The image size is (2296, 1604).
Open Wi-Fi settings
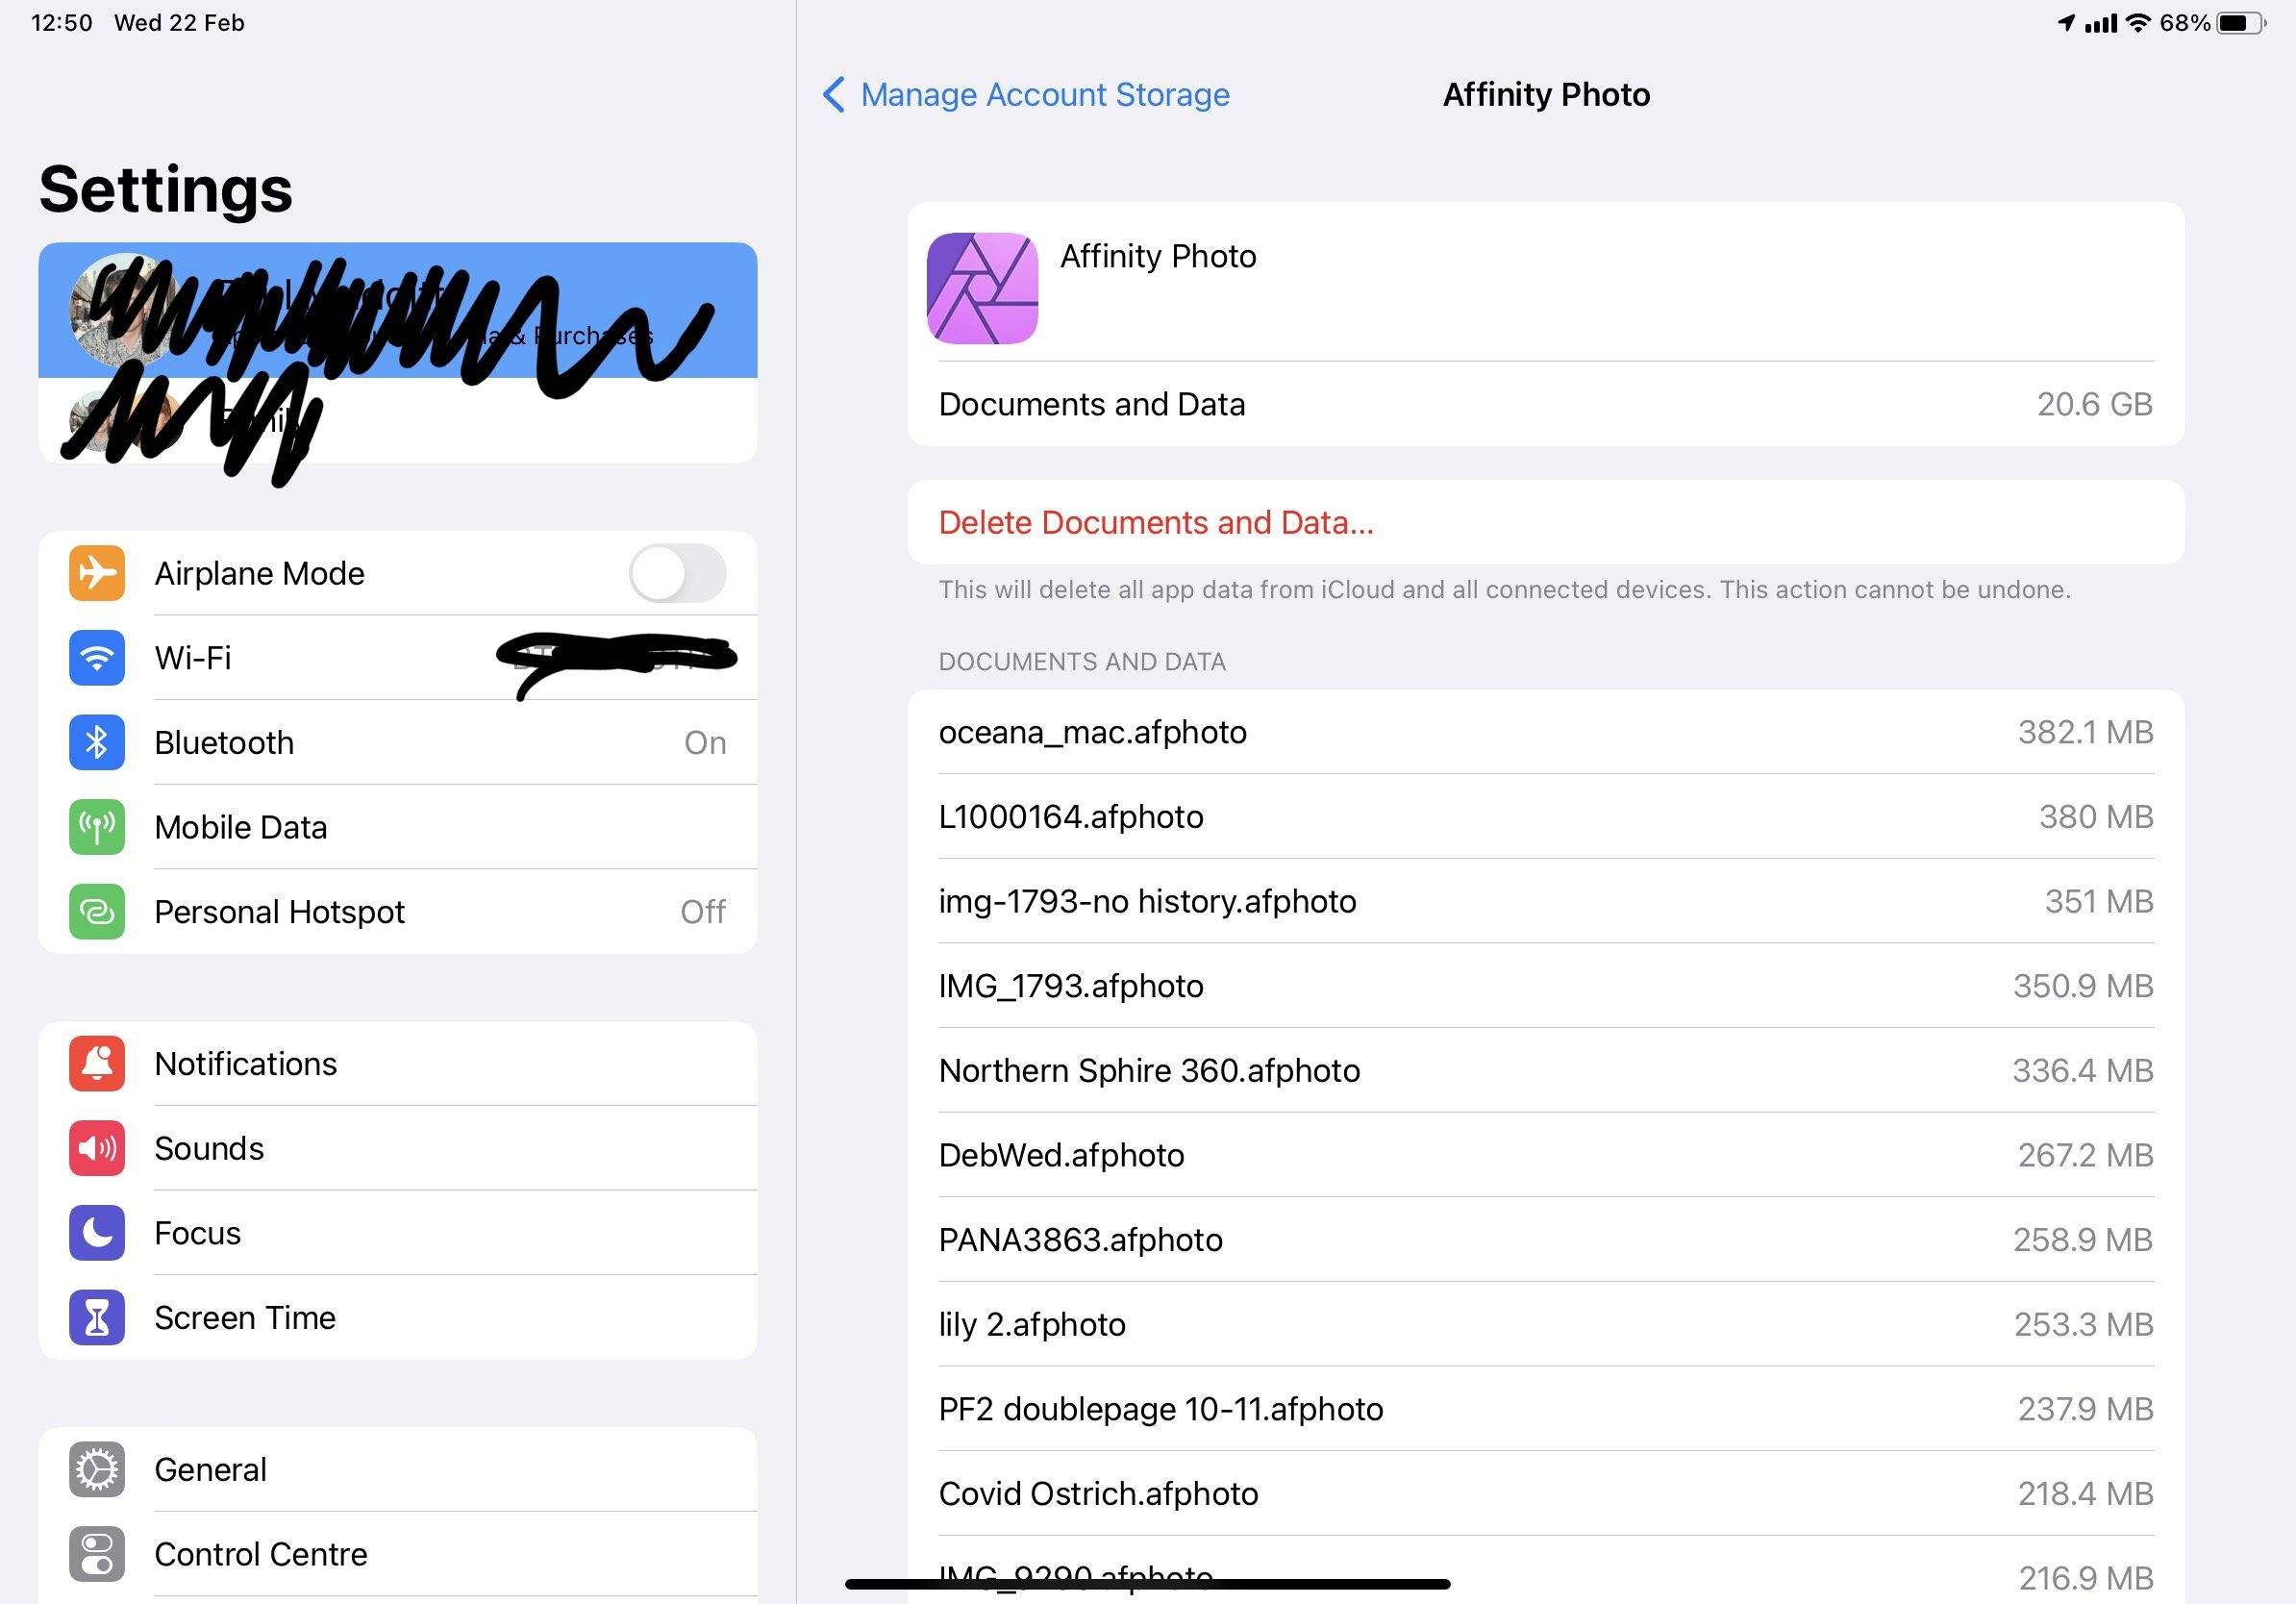pyautogui.click(x=398, y=657)
